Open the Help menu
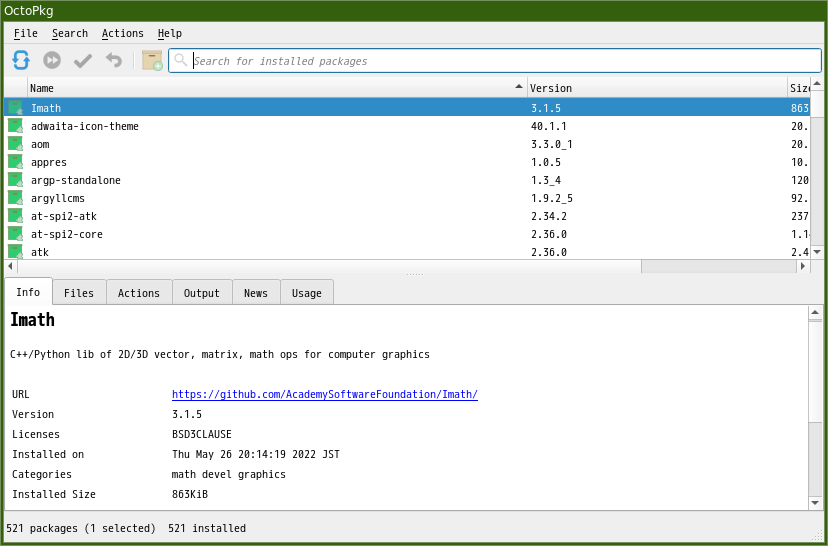 170,33
